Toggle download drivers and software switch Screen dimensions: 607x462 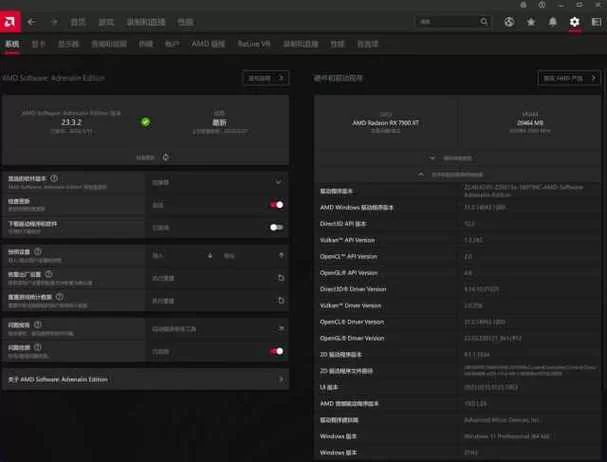point(277,227)
